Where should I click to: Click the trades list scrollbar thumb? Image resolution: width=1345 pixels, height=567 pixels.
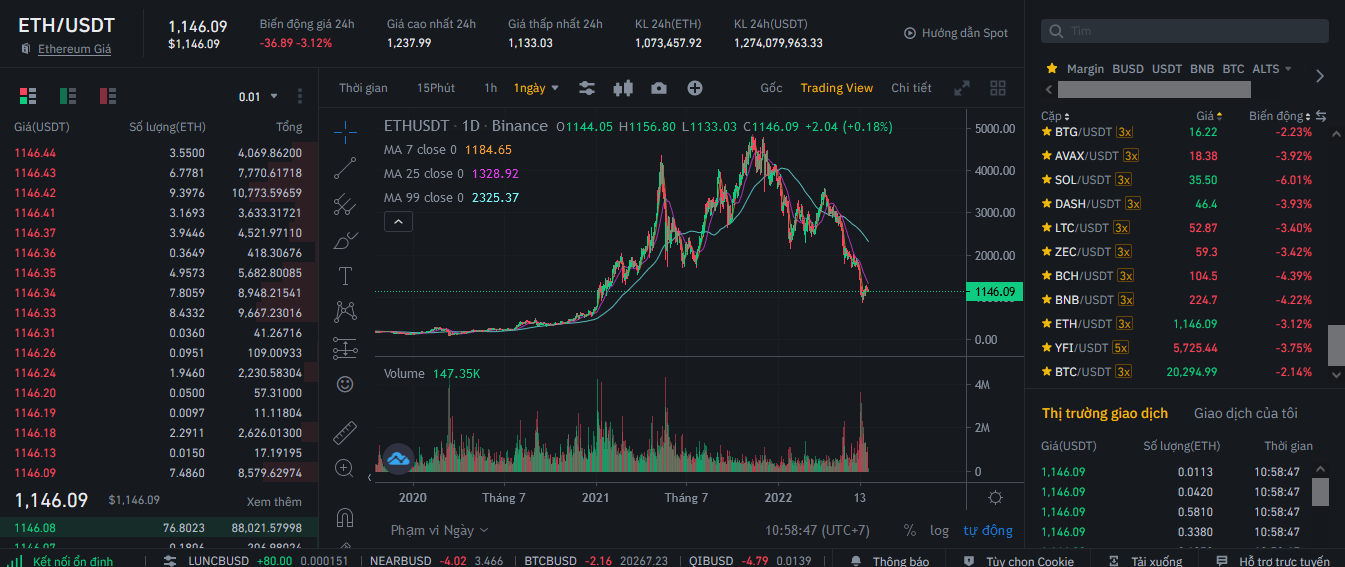[1320, 491]
